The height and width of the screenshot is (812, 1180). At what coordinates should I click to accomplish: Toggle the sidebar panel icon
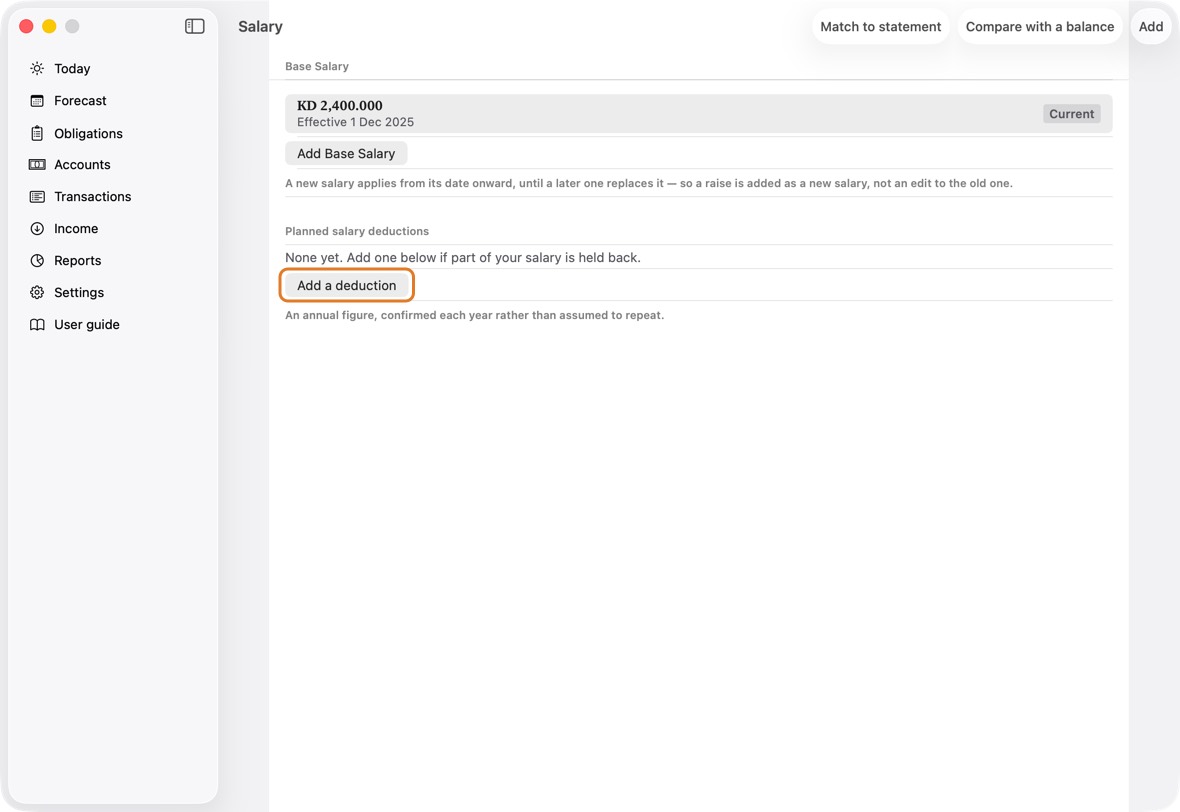[x=194, y=26]
